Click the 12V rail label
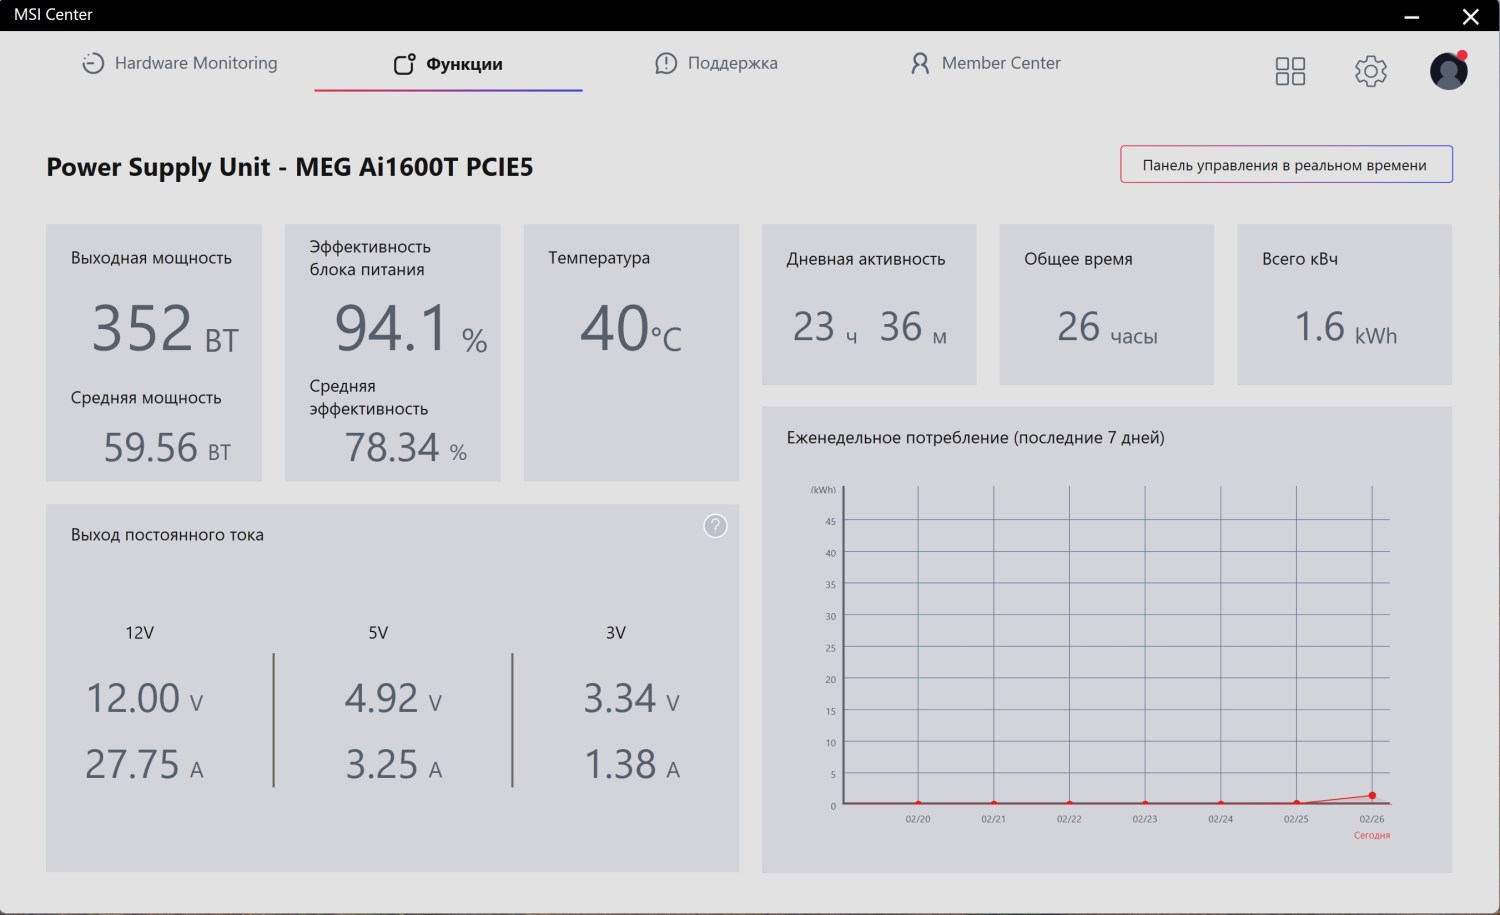Viewport: 1500px width, 915px height. click(x=140, y=633)
